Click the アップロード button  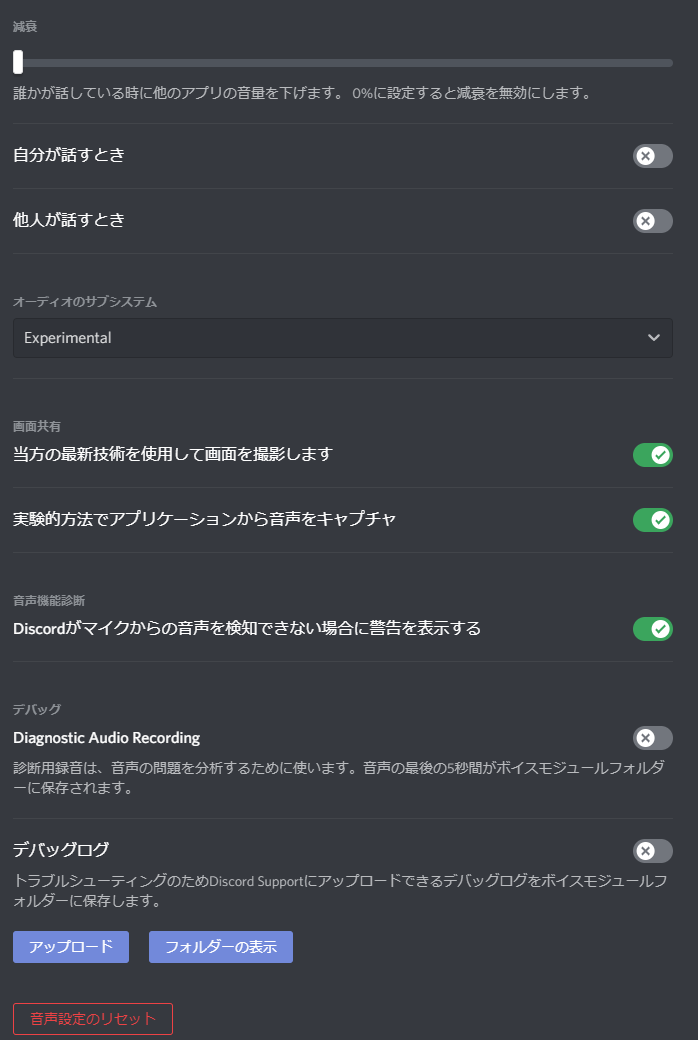tap(70, 946)
